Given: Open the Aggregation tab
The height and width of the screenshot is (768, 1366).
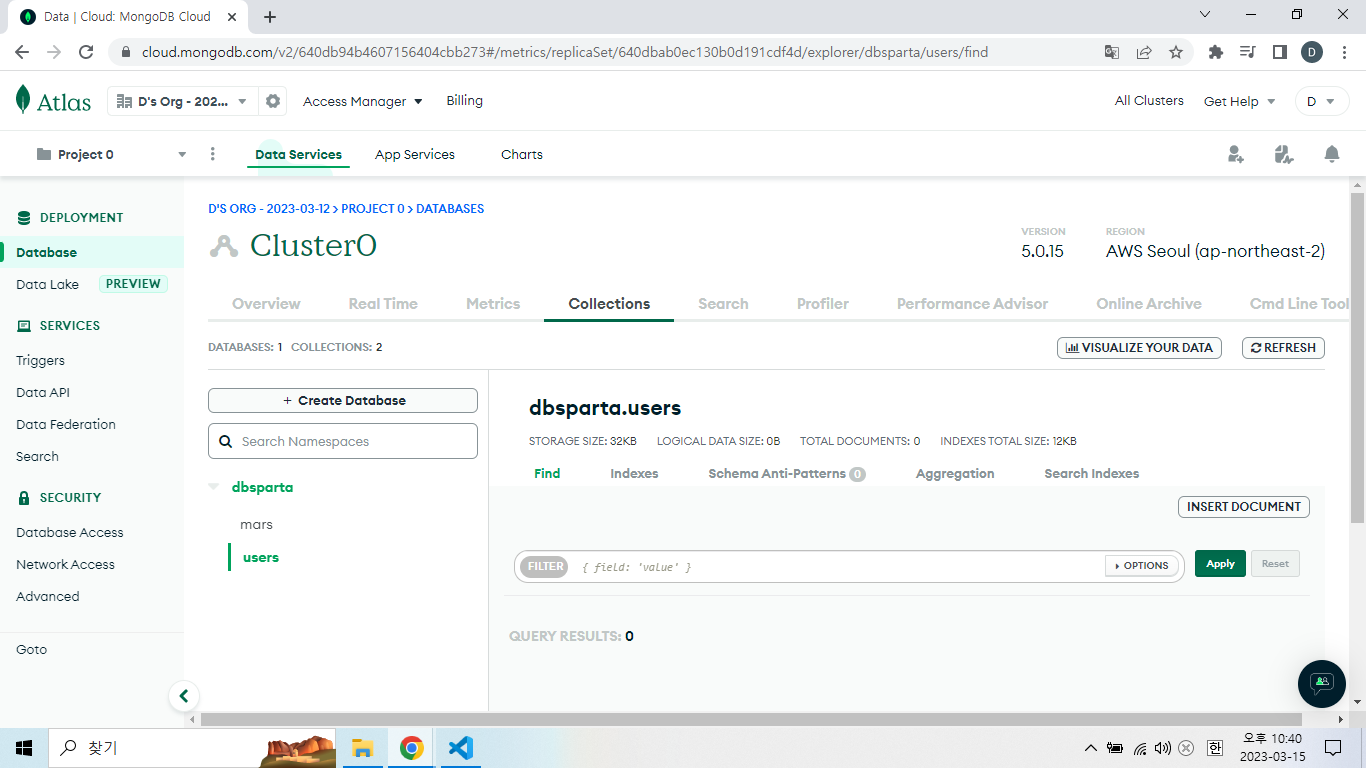Looking at the screenshot, I should (955, 473).
